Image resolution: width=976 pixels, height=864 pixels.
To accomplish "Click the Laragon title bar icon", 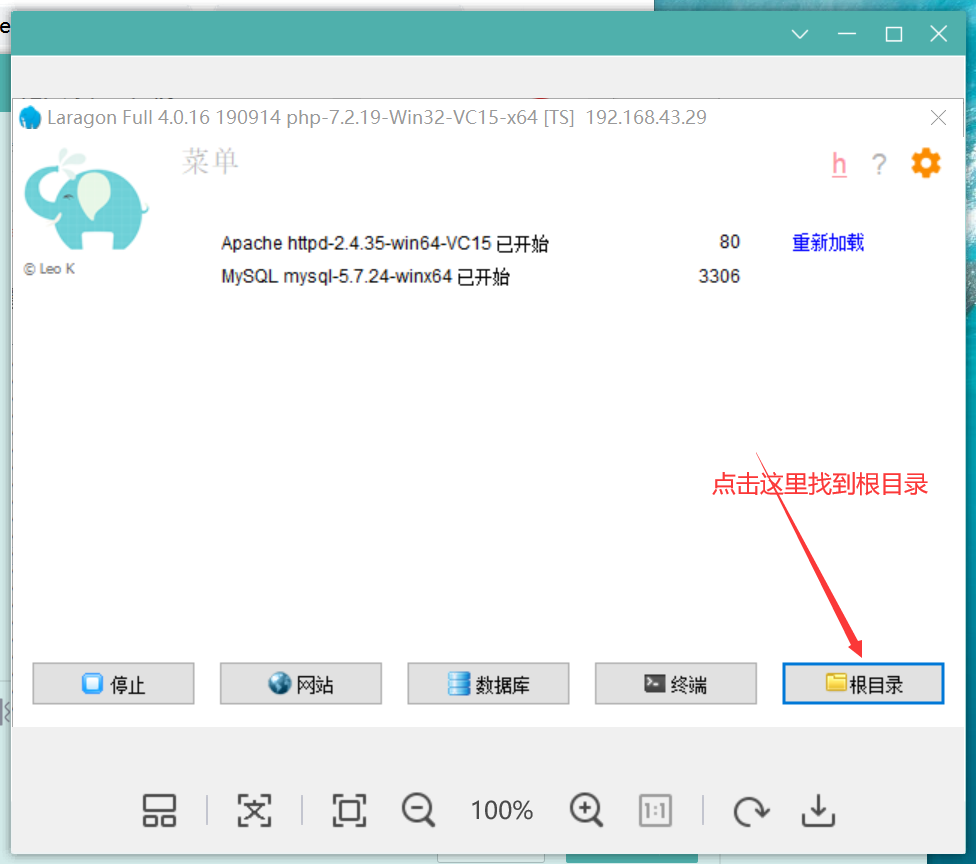I will (x=30, y=118).
